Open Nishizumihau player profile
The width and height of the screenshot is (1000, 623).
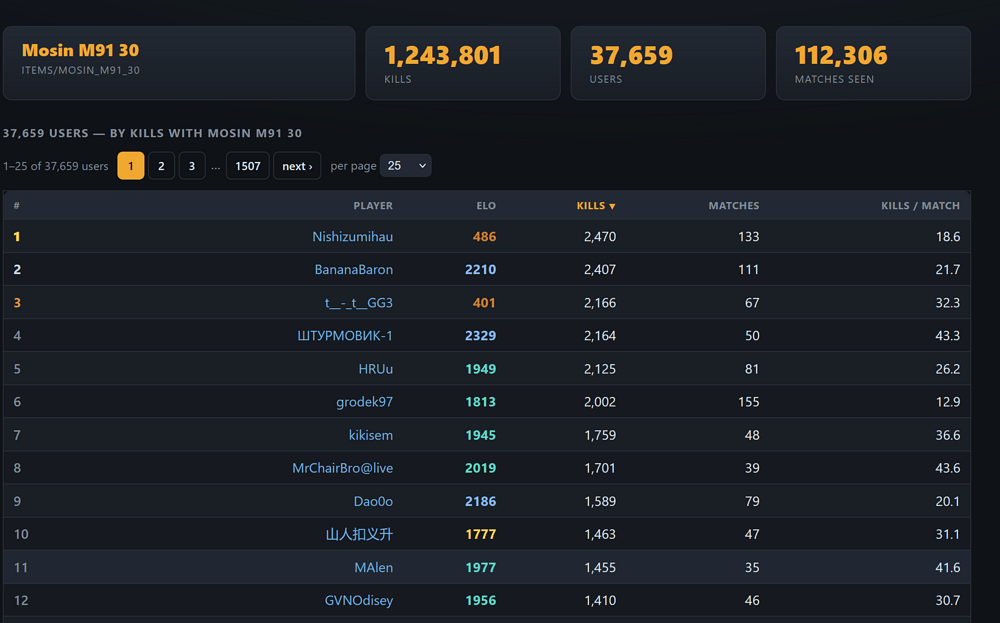[x=352, y=237]
